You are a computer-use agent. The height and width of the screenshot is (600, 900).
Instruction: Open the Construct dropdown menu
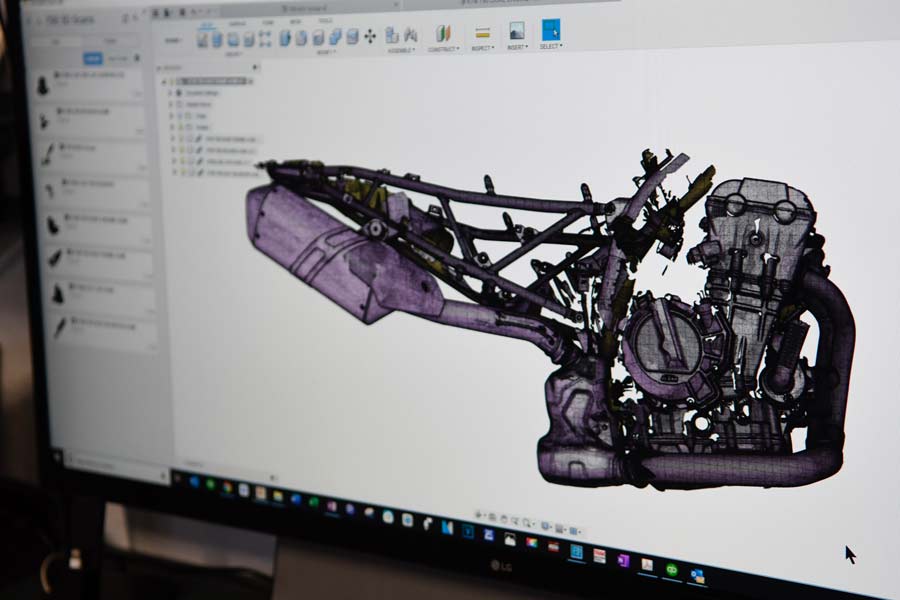[x=443, y=48]
